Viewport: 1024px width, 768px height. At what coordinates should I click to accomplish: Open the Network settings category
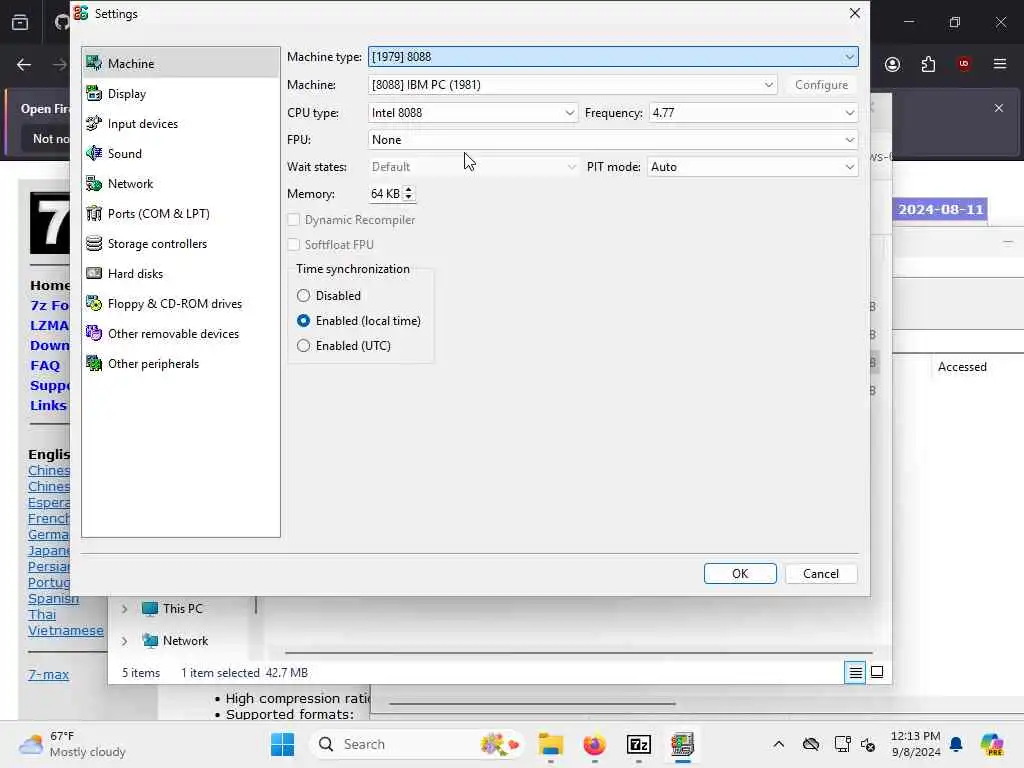(x=181, y=184)
